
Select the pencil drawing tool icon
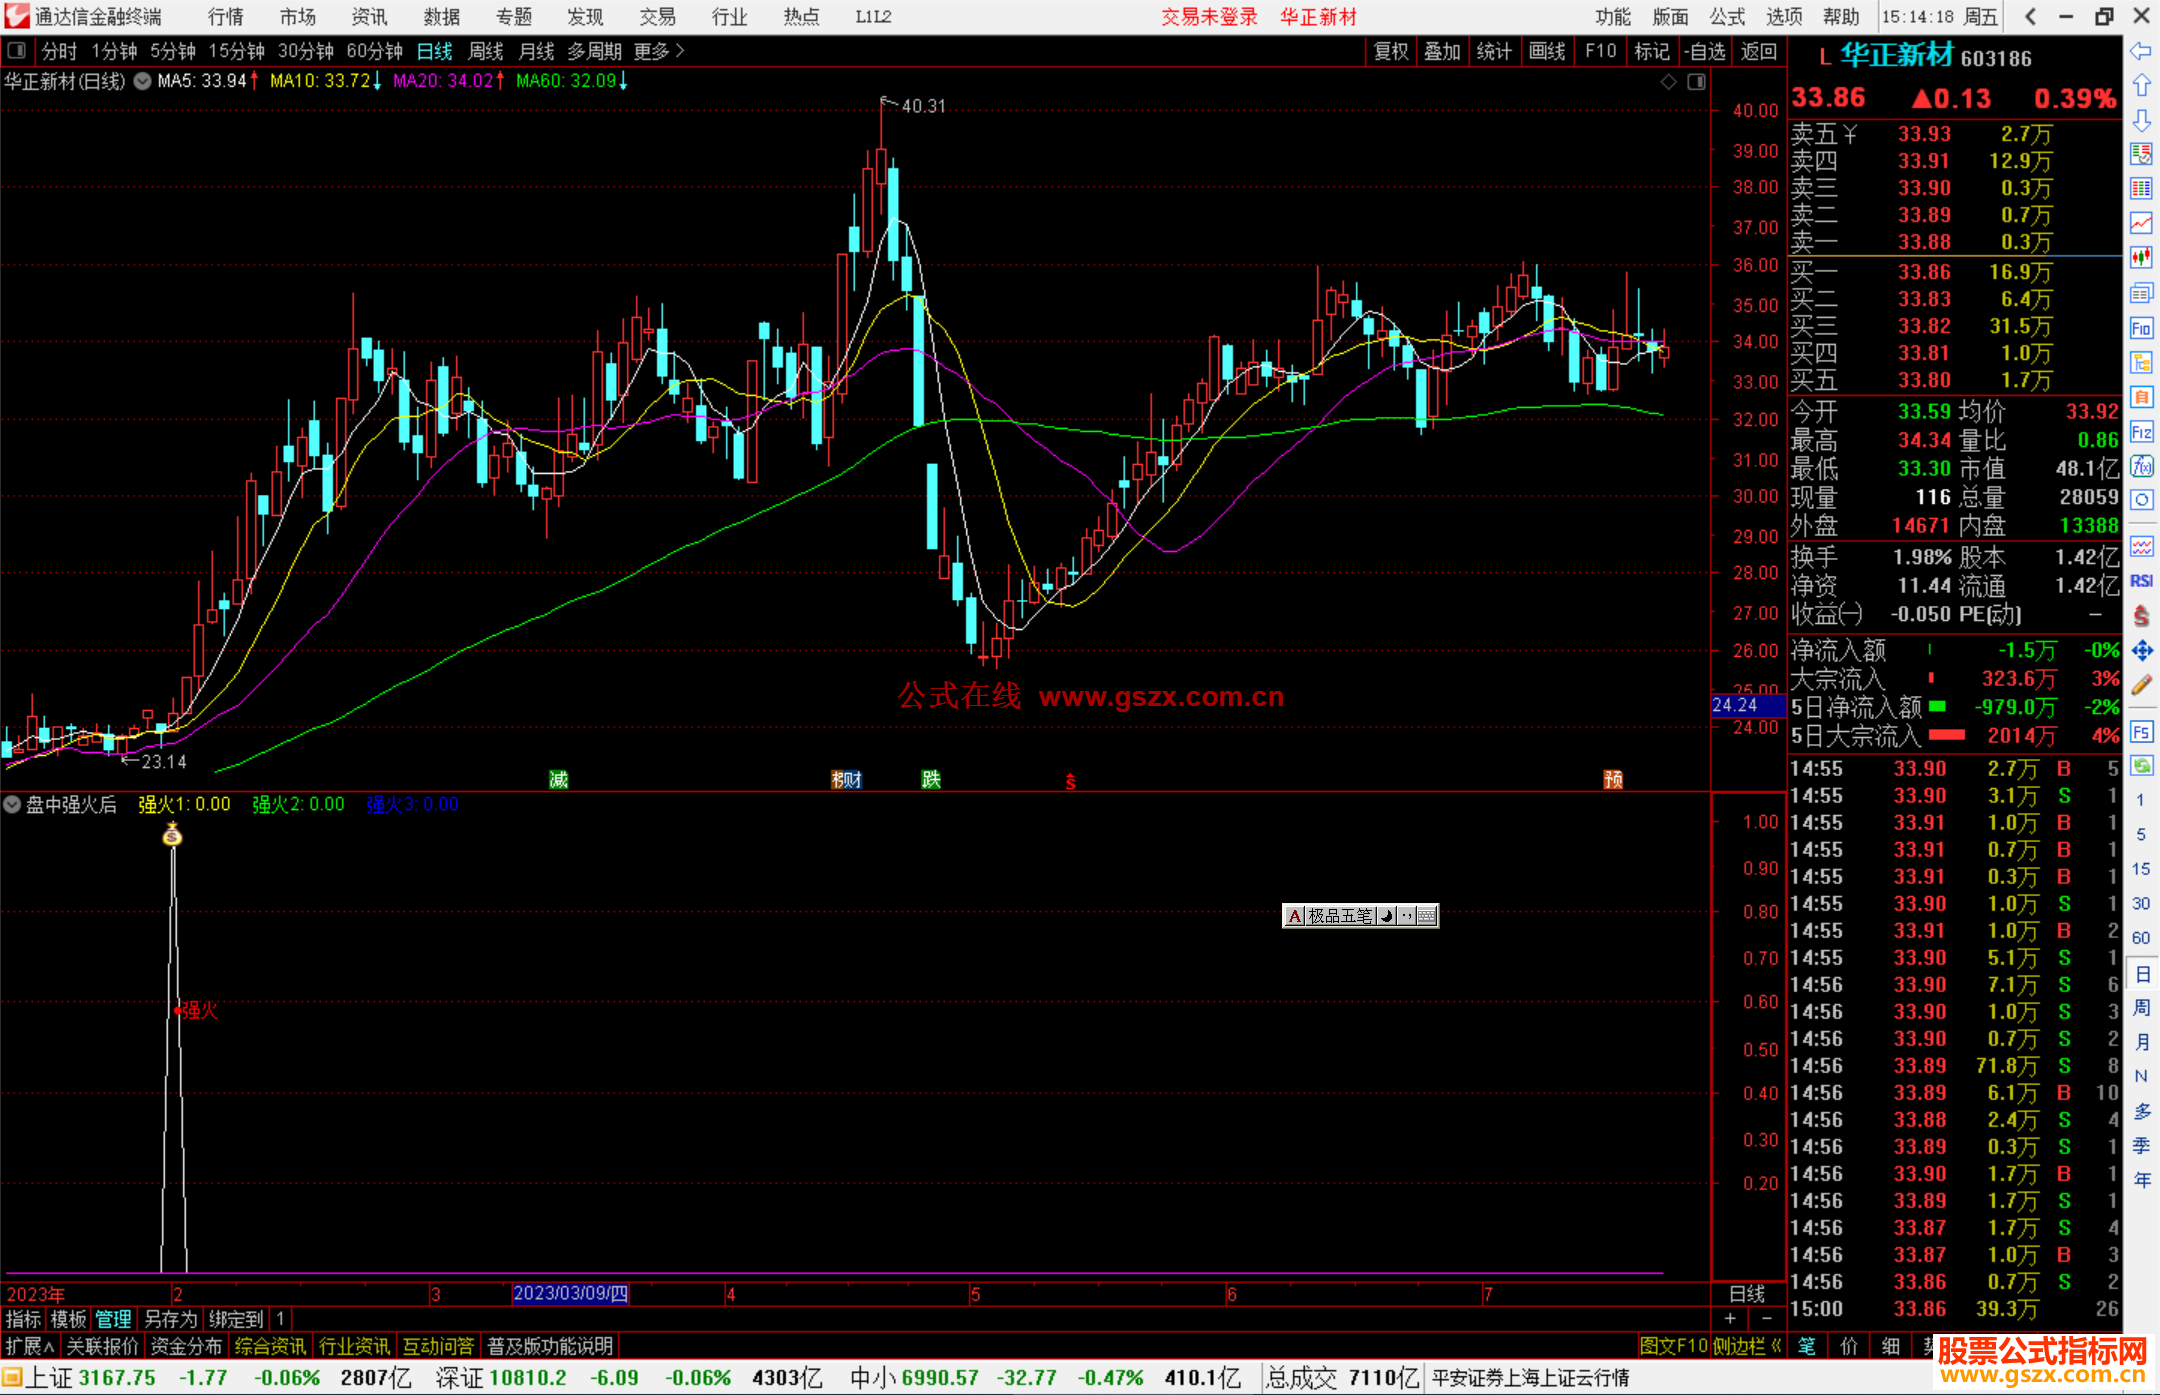click(2141, 686)
